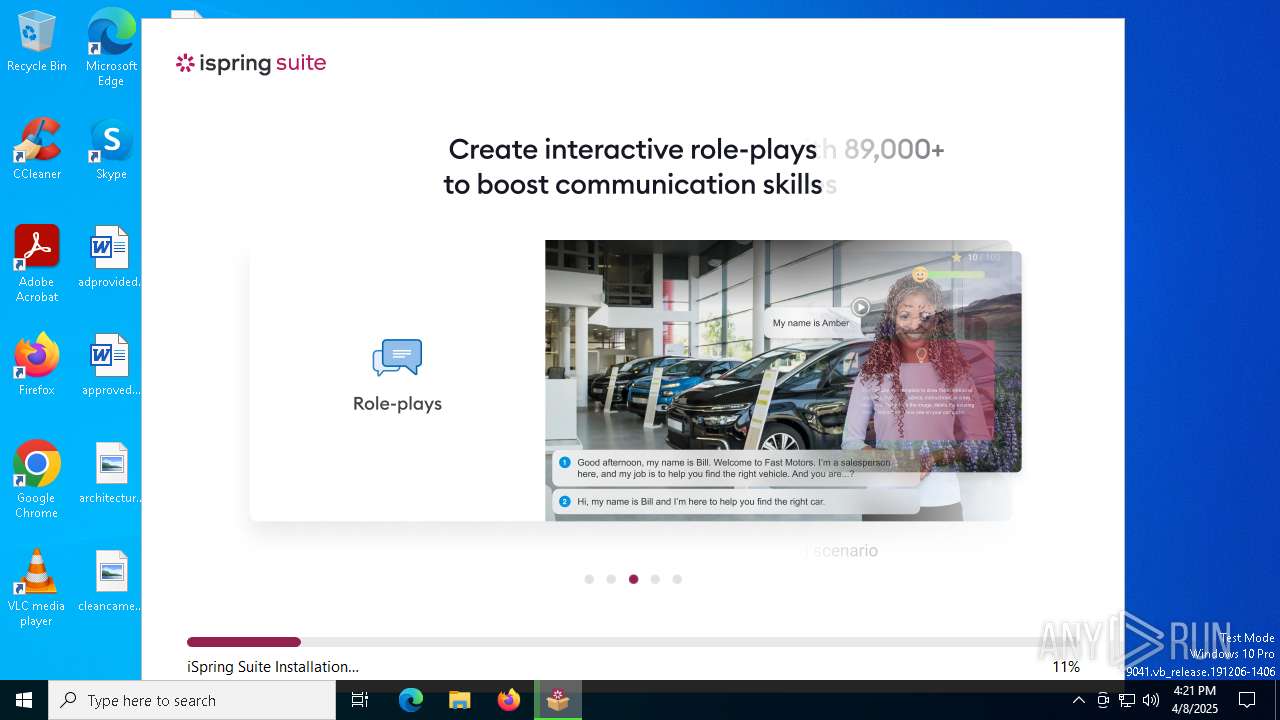Screen dimensions: 1280x720
Task: Click the installation progress bar
Action: click(632, 642)
